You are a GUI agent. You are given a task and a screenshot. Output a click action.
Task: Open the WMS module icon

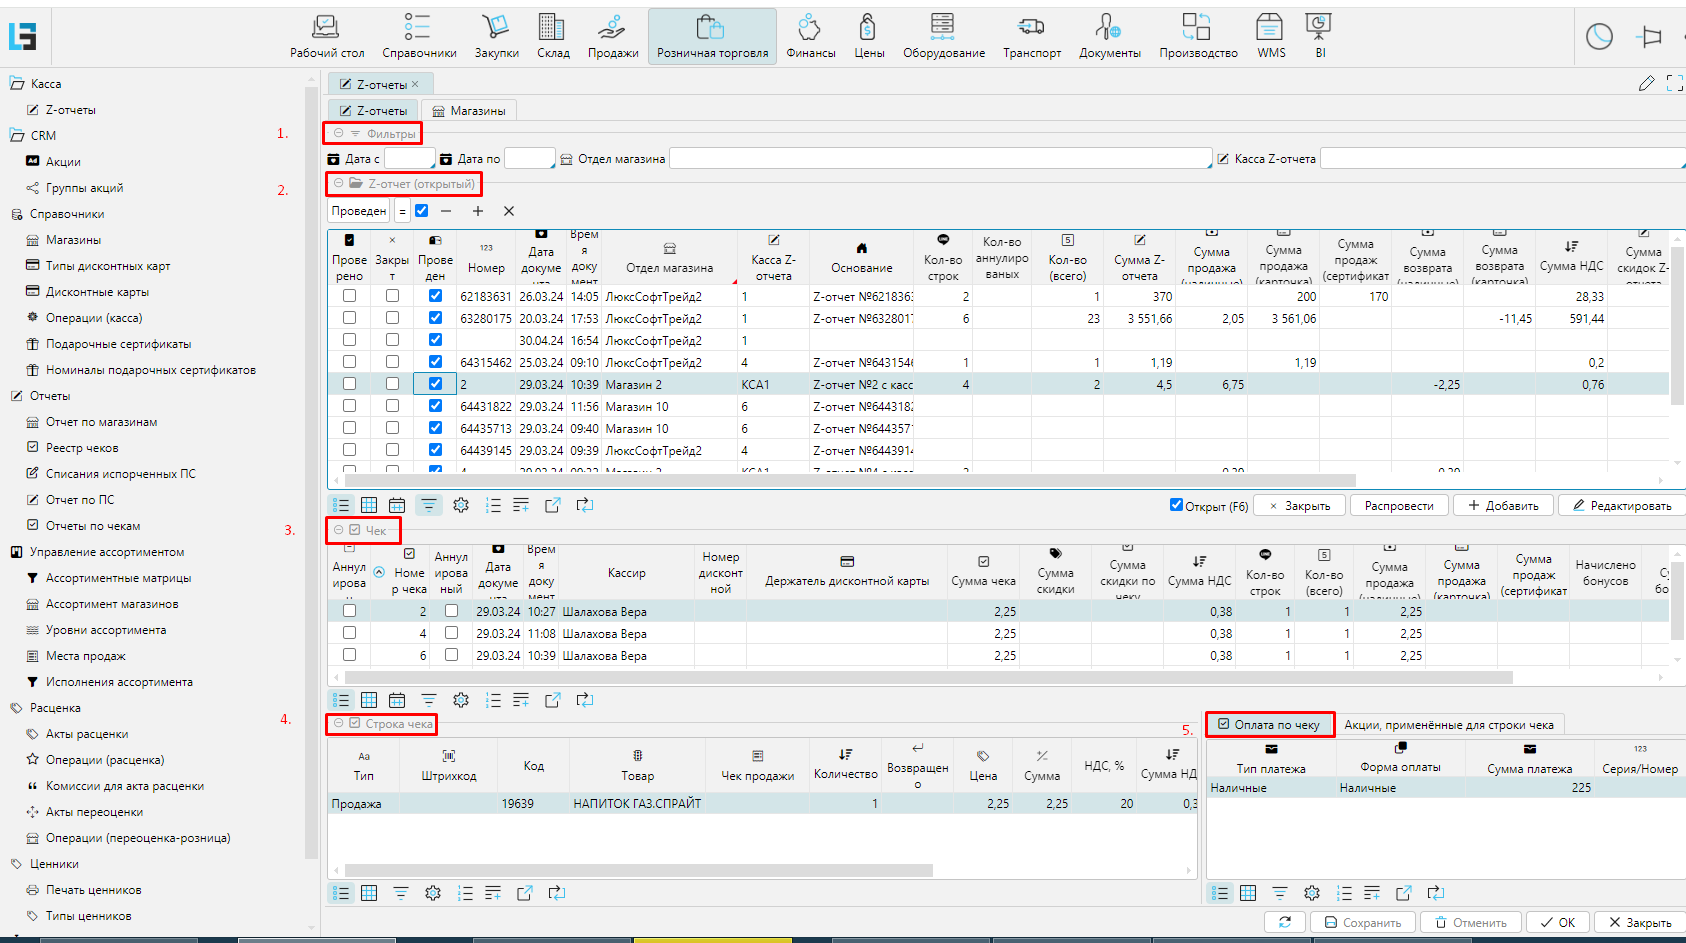pos(1270,28)
